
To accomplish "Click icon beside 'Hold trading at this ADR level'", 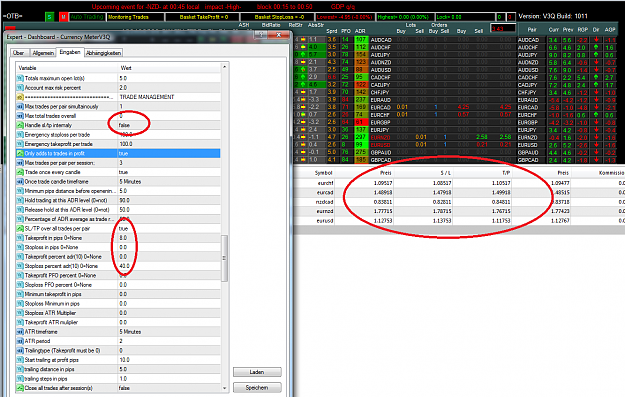I will pyautogui.click(x=20, y=200).
